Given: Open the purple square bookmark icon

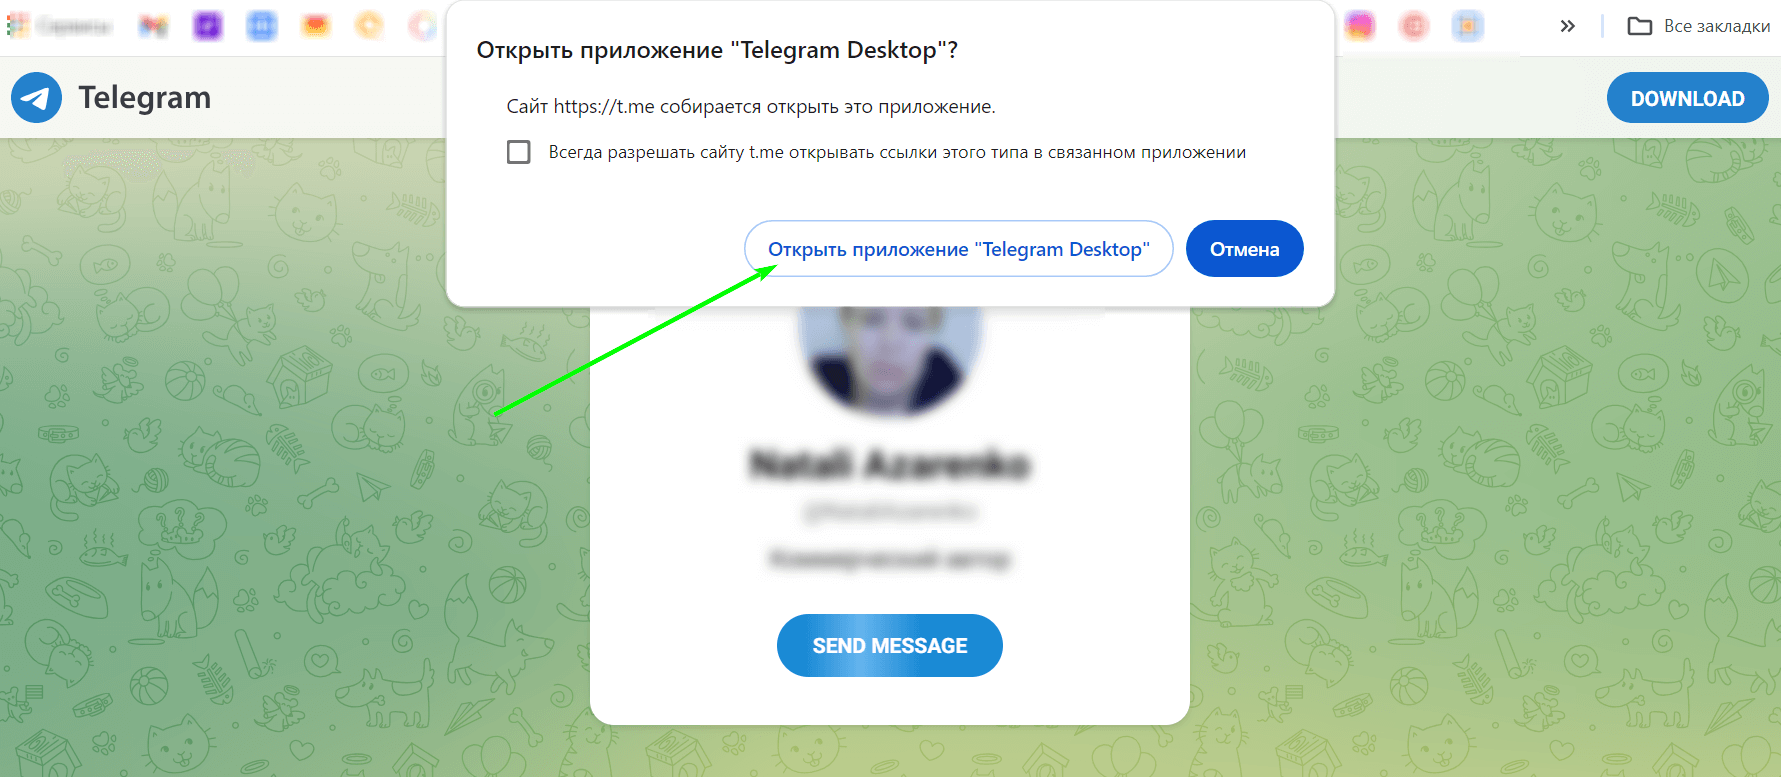Looking at the screenshot, I should pyautogui.click(x=207, y=26).
